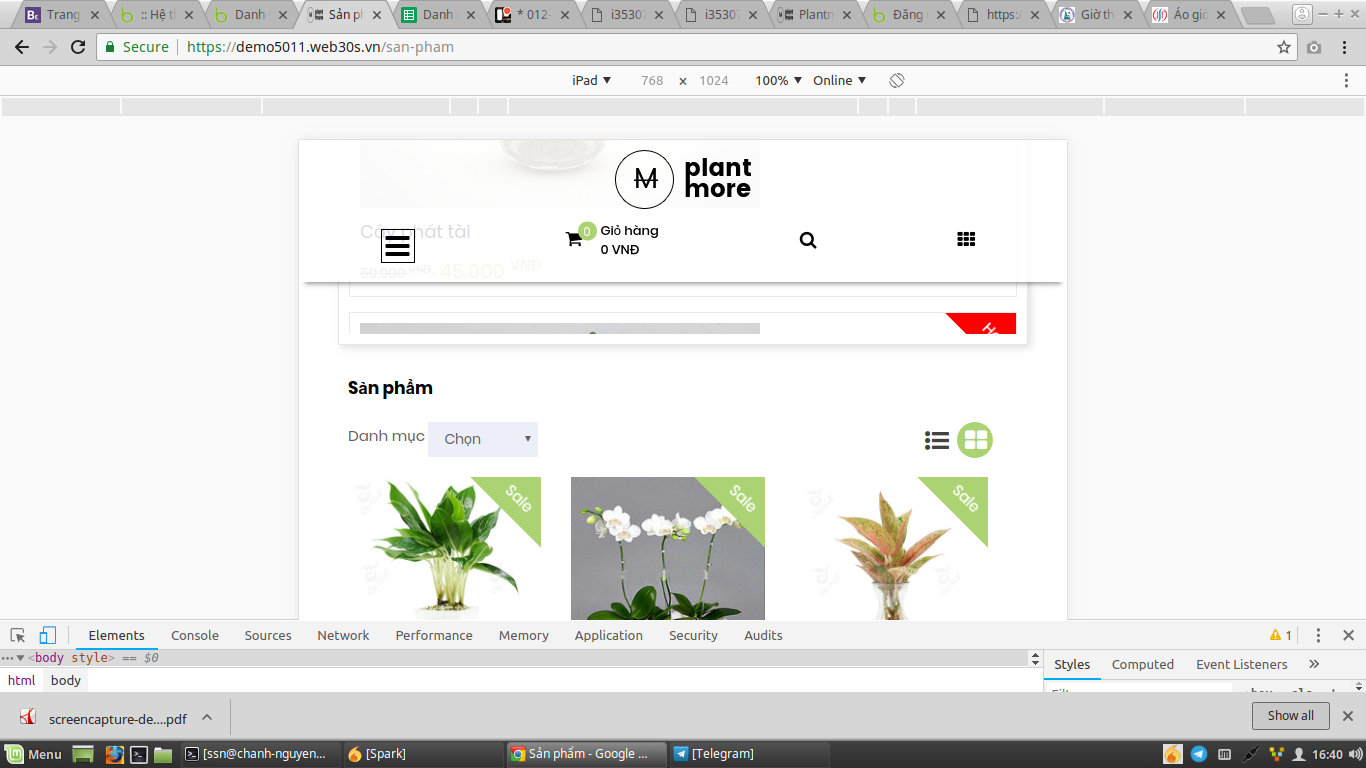Switch to the Audits tab
The height and width of the screenshot is (768, 1366).
[x=763, y=635]
